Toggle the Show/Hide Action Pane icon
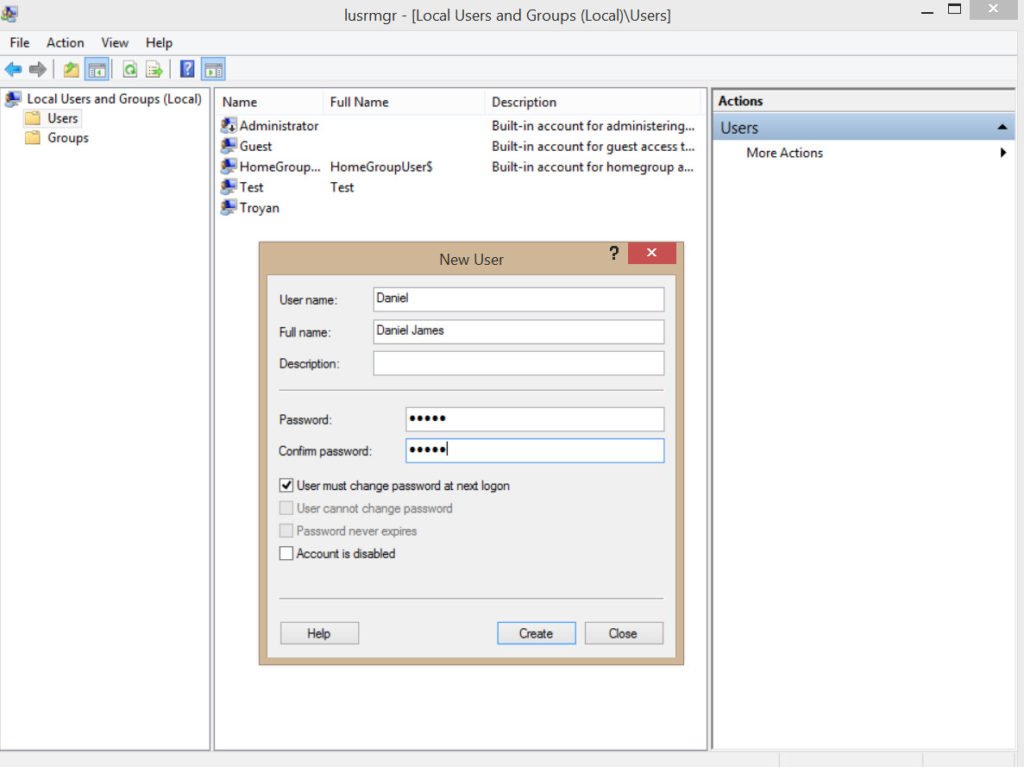 click(x=214, y=68)
